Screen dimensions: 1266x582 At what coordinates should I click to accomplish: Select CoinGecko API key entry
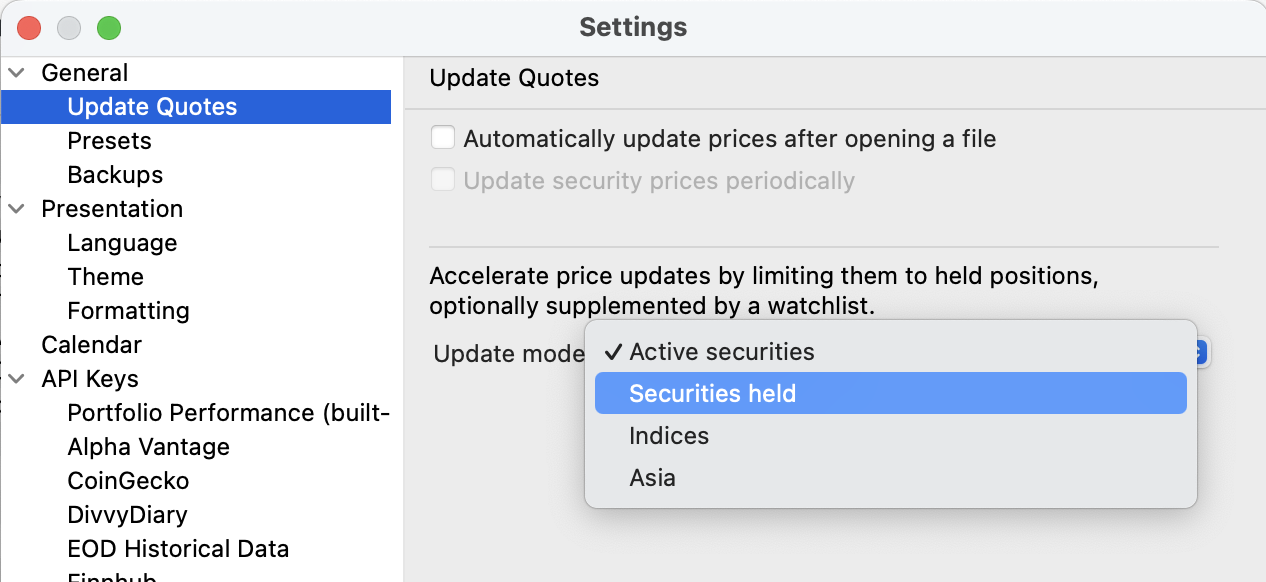(128, 481)
